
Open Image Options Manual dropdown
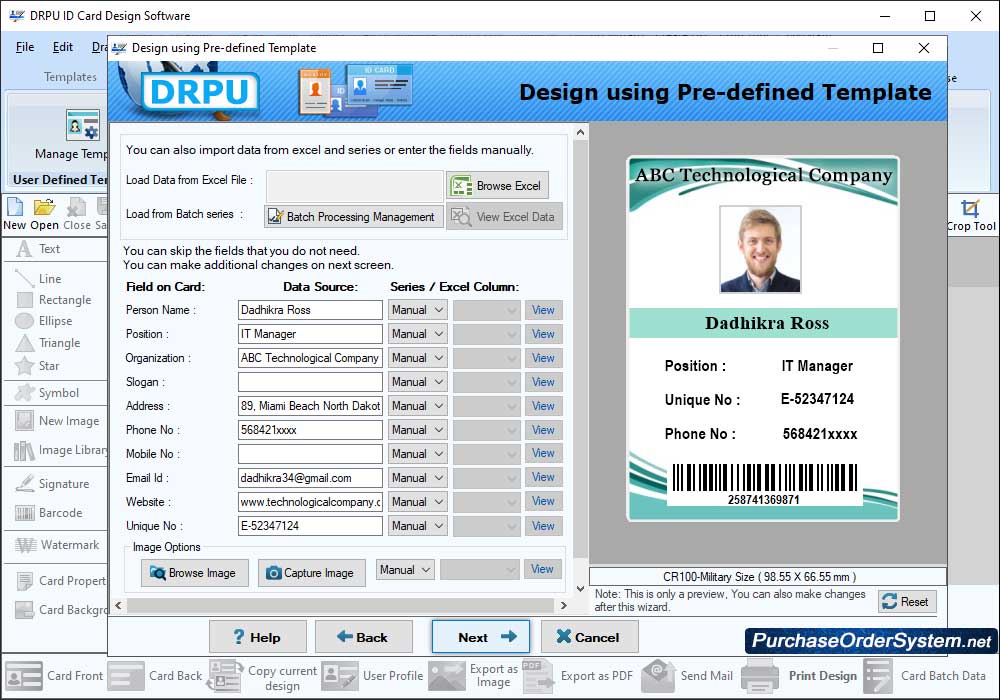coord(405,570)
